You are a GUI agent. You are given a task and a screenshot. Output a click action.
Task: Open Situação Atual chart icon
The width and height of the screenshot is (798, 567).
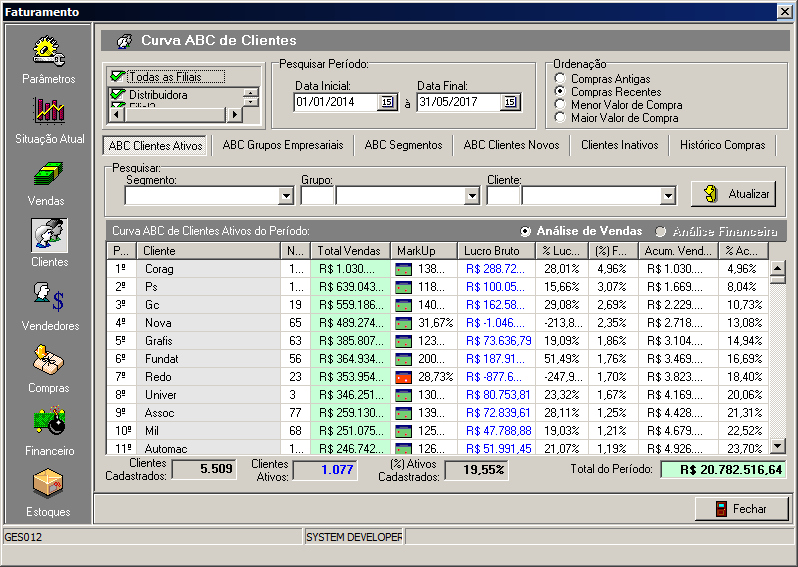[x=48, y=111]
